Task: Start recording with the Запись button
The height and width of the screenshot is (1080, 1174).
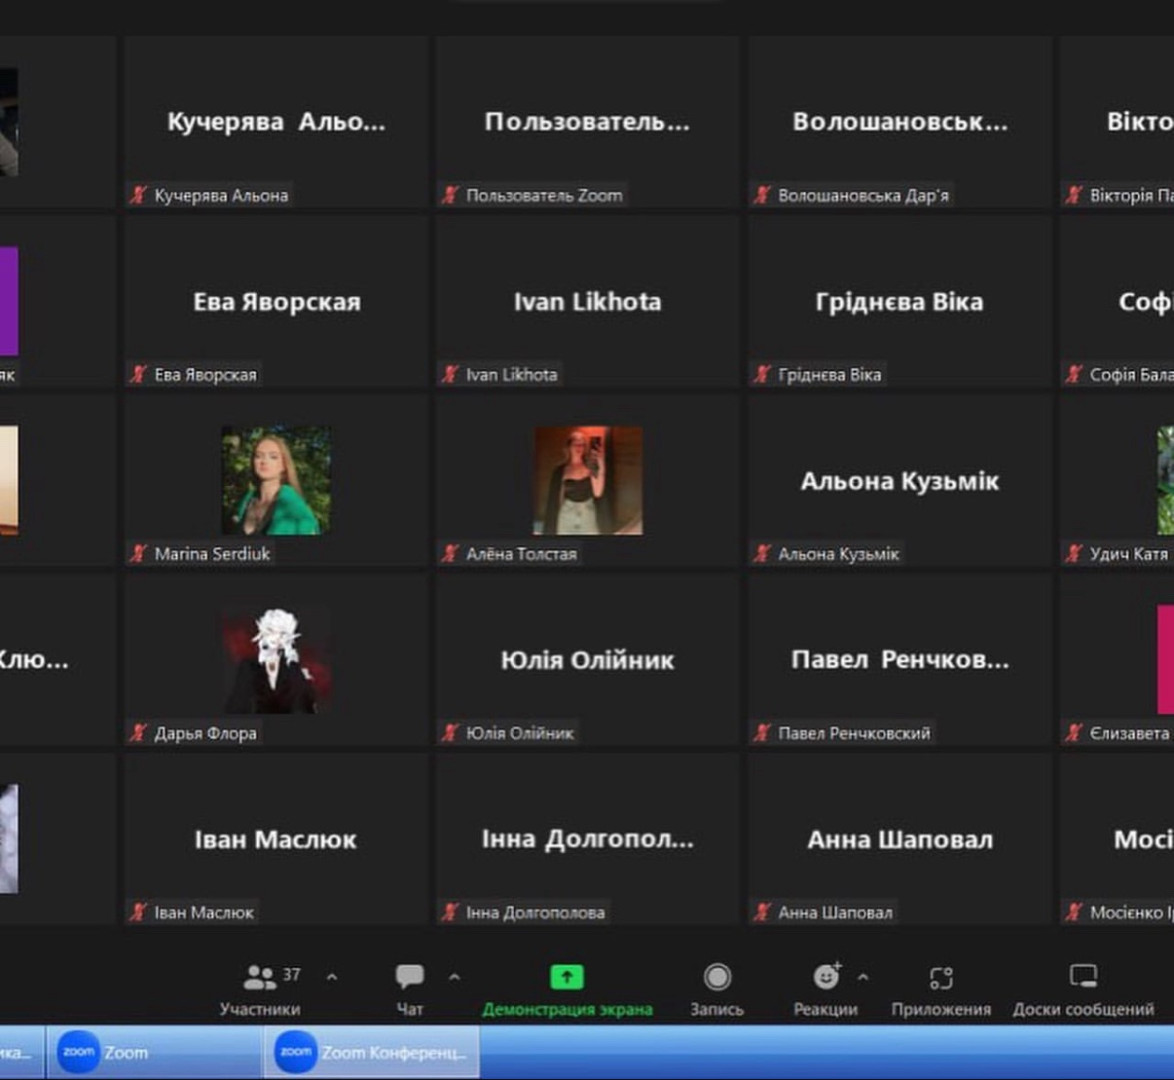Action: pos(717,977)
